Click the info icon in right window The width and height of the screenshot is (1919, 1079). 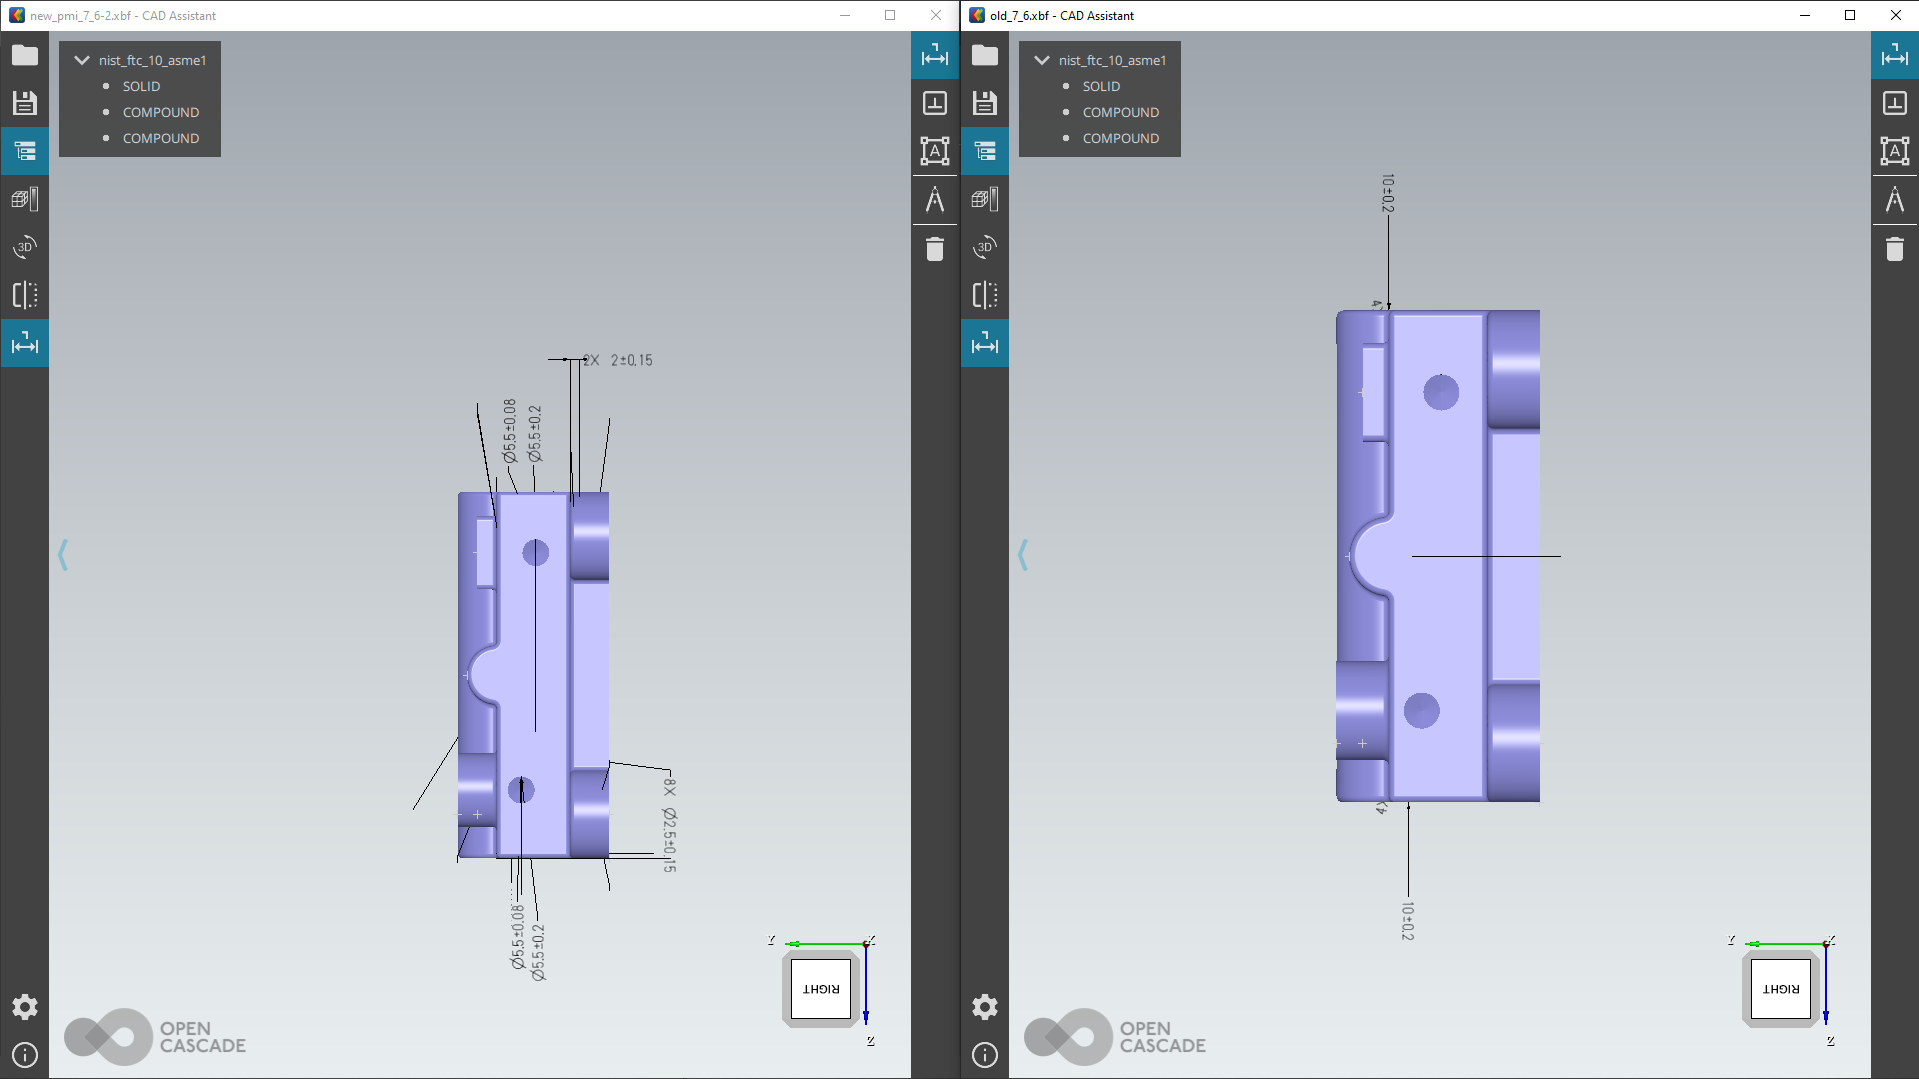985,1055
